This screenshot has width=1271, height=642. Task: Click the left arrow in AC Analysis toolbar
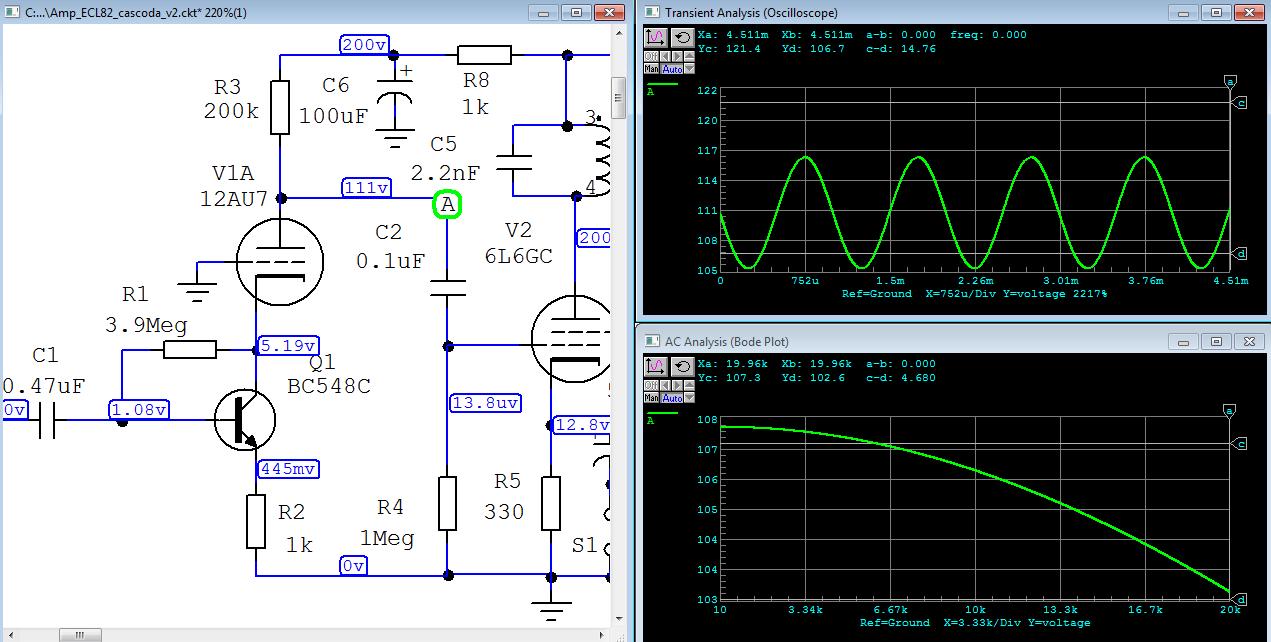[x=665, y=385]
